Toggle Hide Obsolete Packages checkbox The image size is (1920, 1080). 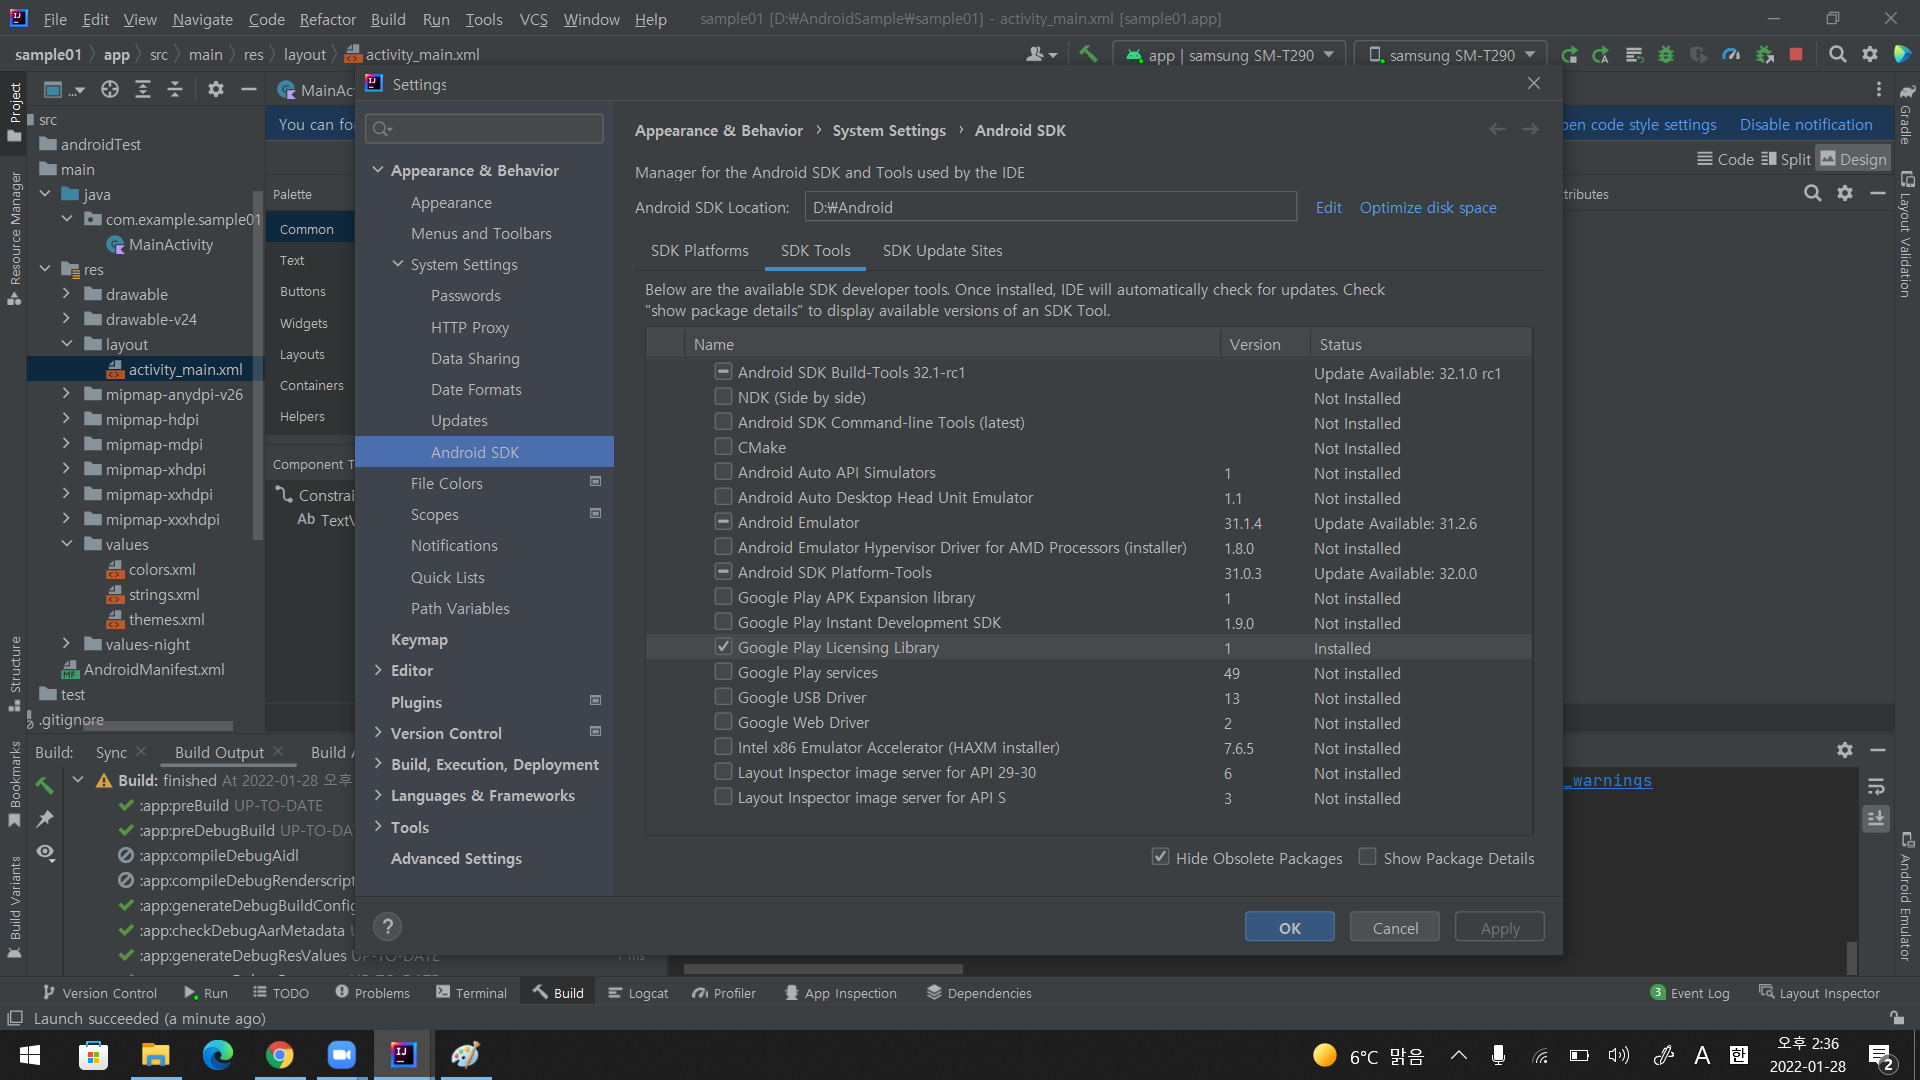click(x=1160, y=857)
